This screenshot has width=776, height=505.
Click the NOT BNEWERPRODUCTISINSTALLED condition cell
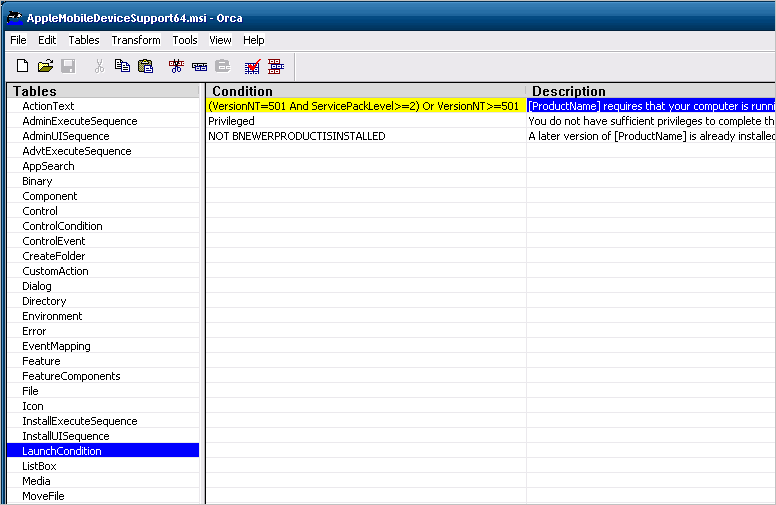click(366, 136)
